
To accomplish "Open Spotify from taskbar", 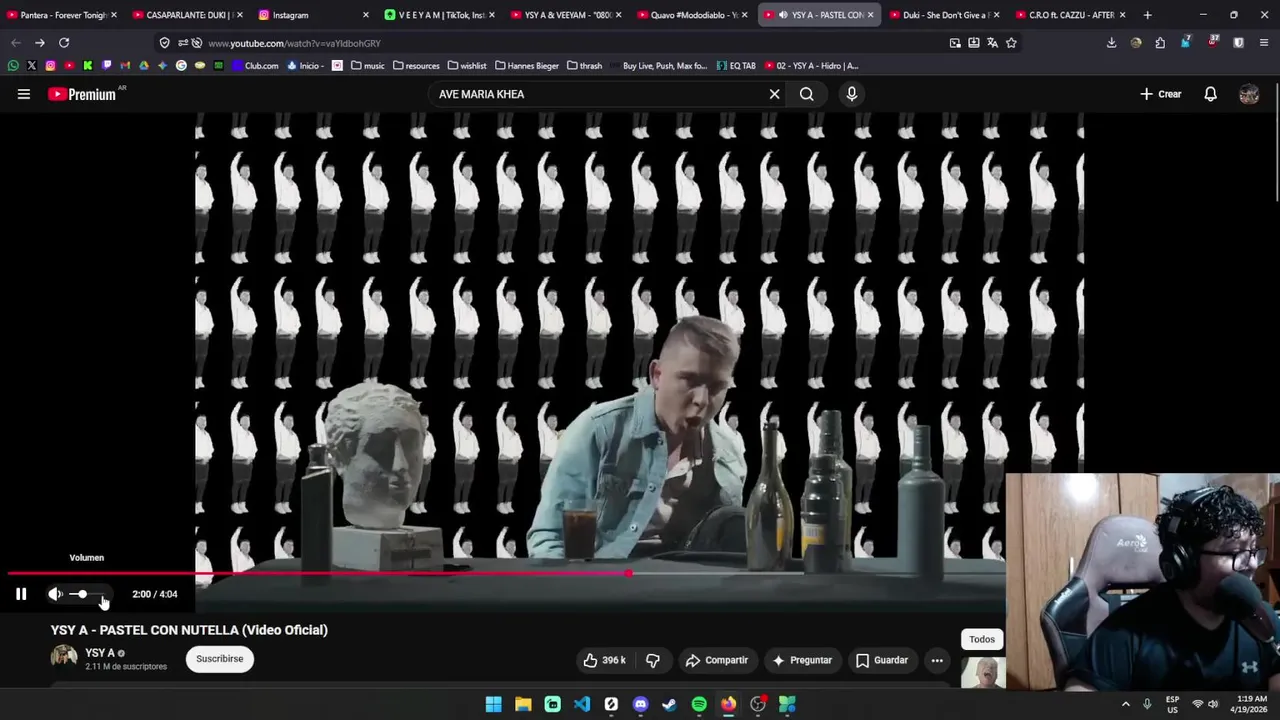I will click(x=699, y=704).
